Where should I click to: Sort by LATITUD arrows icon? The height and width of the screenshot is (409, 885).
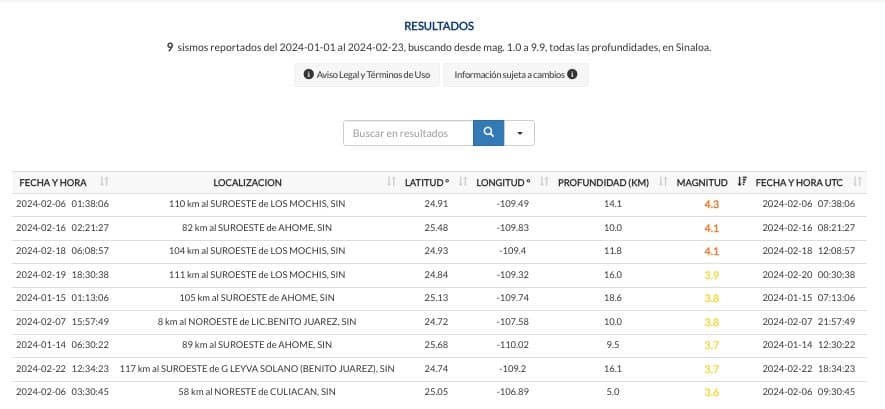pyautogui.click(x=463, y=182)
